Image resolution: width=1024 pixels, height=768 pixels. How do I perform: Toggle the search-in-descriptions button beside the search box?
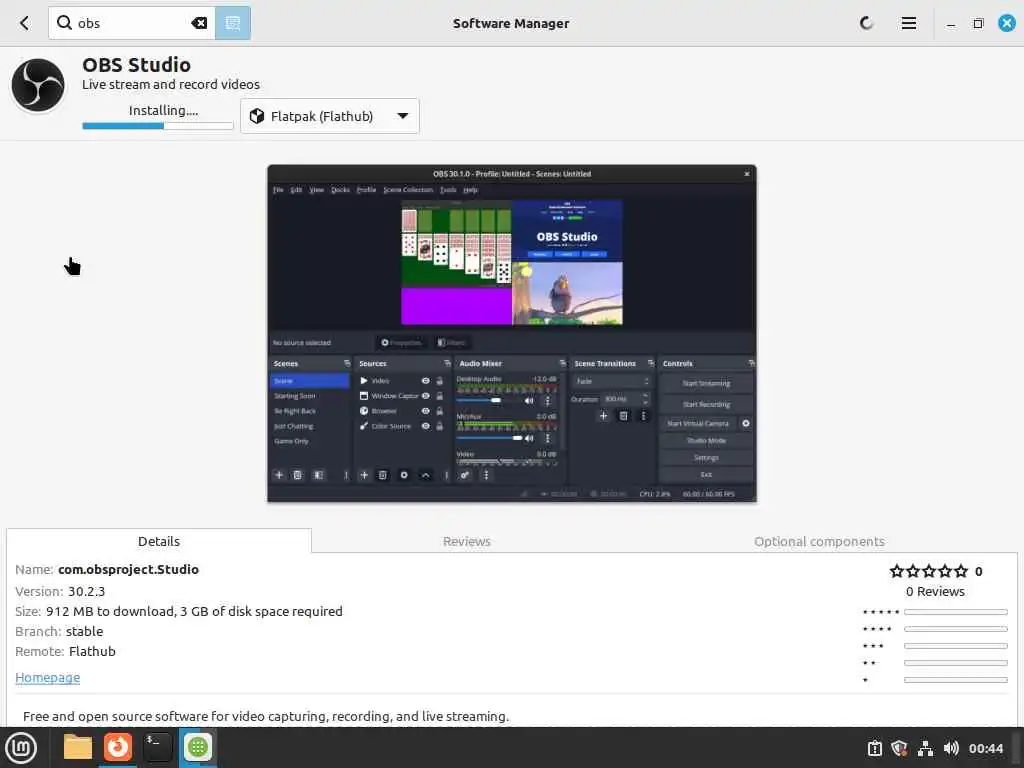[x=232, y=24]
